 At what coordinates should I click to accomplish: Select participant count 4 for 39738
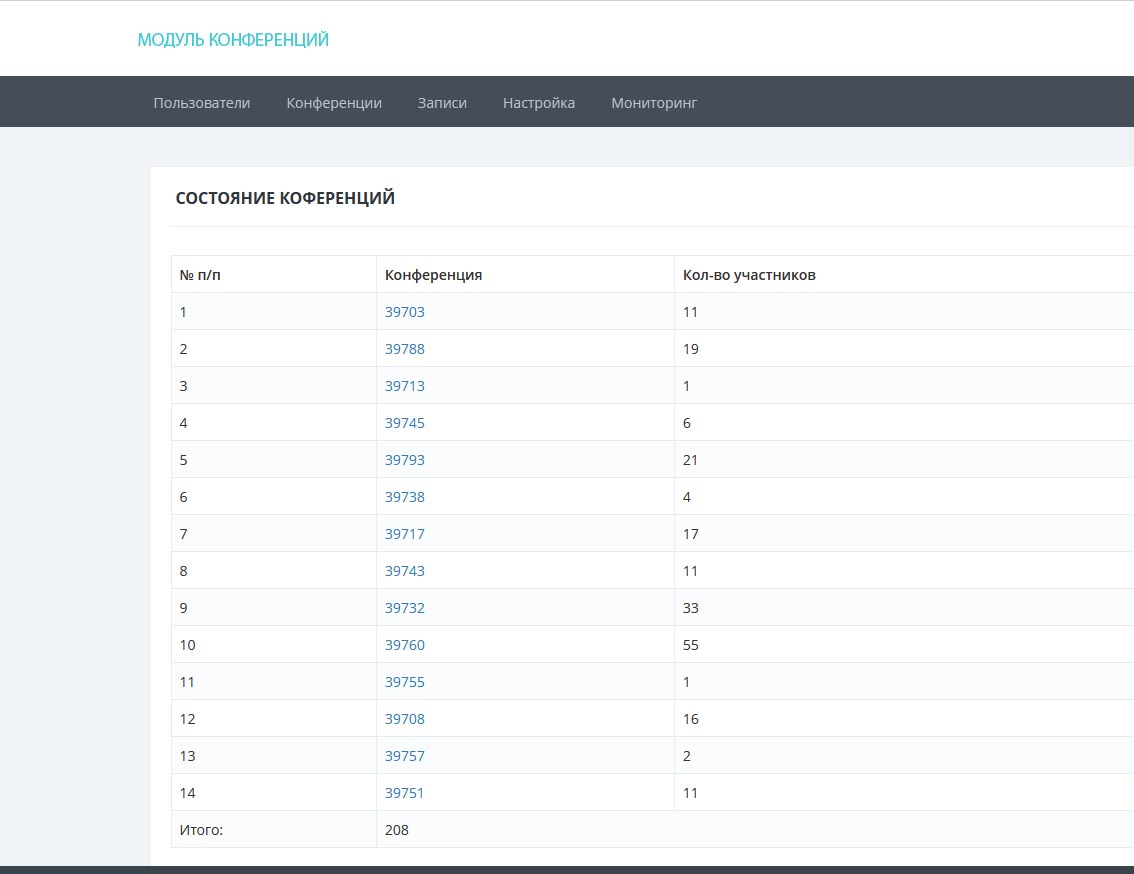(x=686, y=497)
